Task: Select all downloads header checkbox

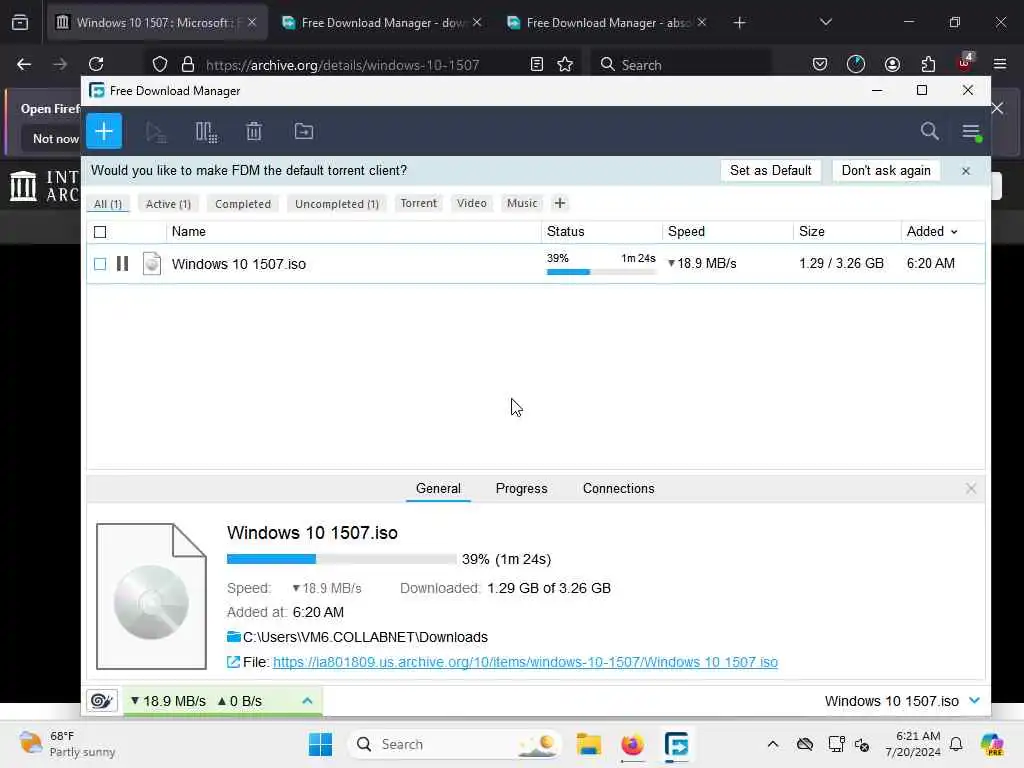Action: (100, 232)
